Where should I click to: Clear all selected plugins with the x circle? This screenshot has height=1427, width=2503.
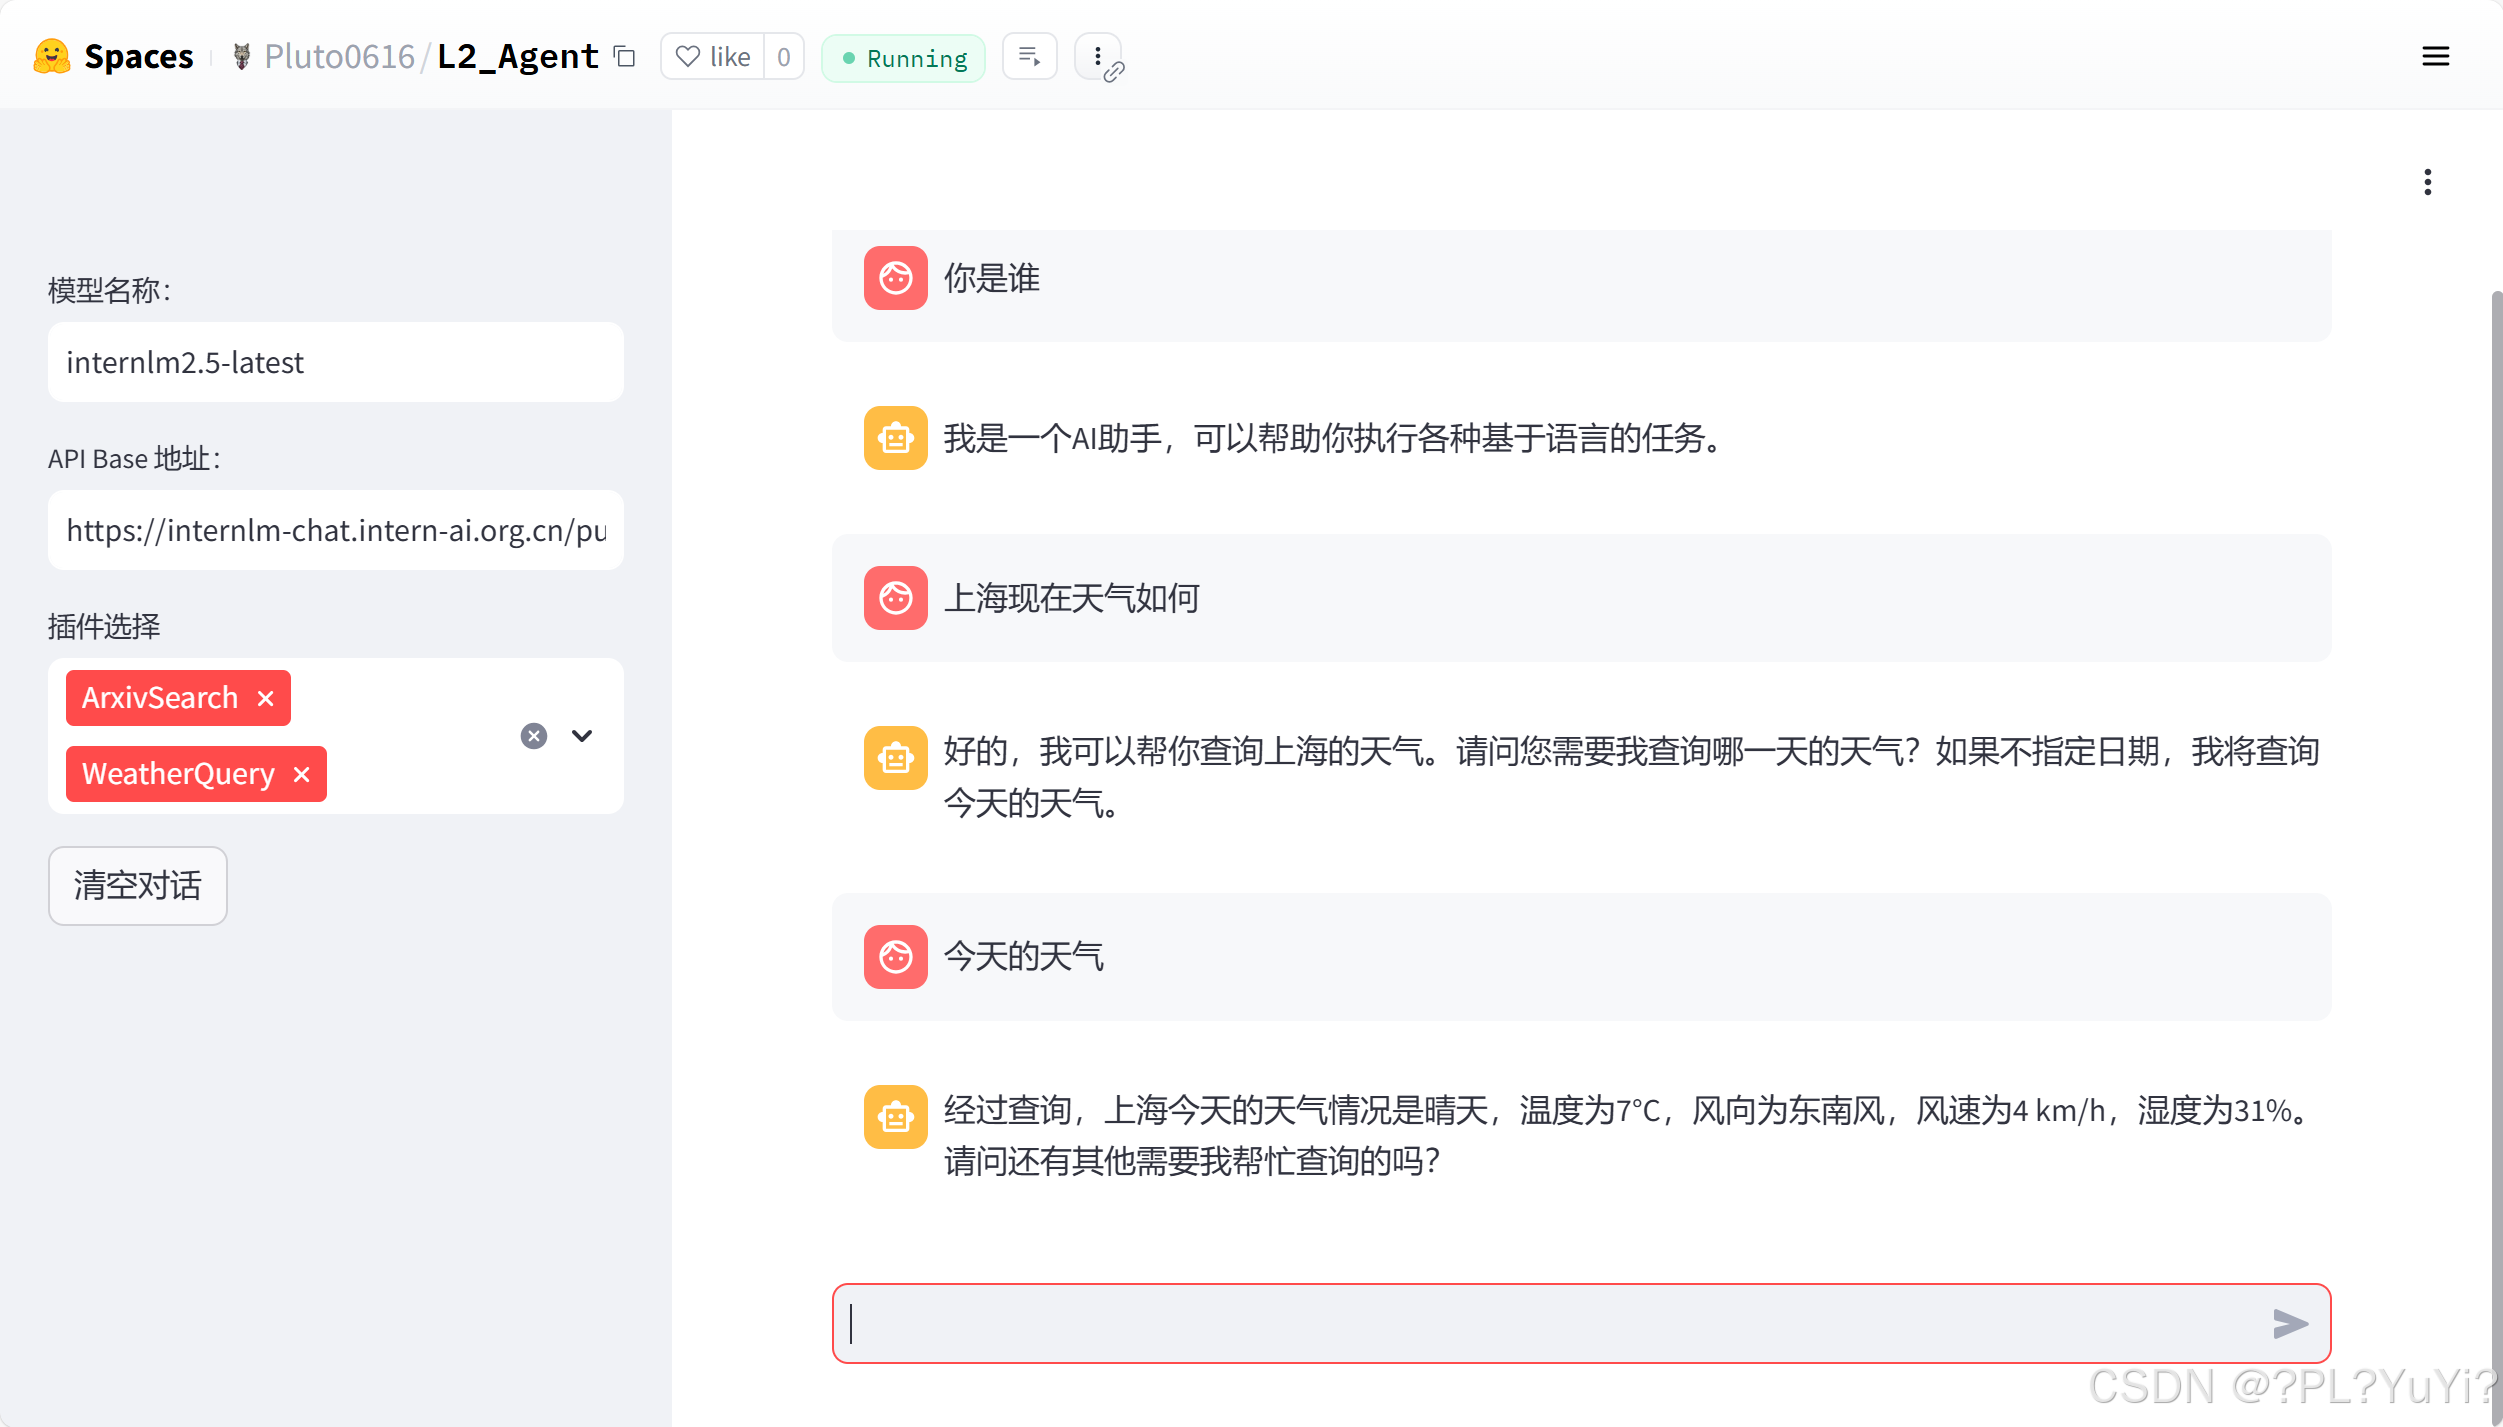533,735
